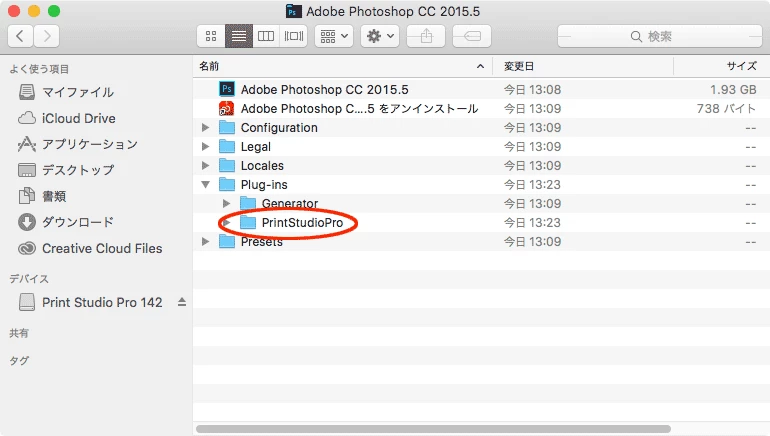
Task: Open the item arrangement dropdown
Action: [x=334, y=36]
